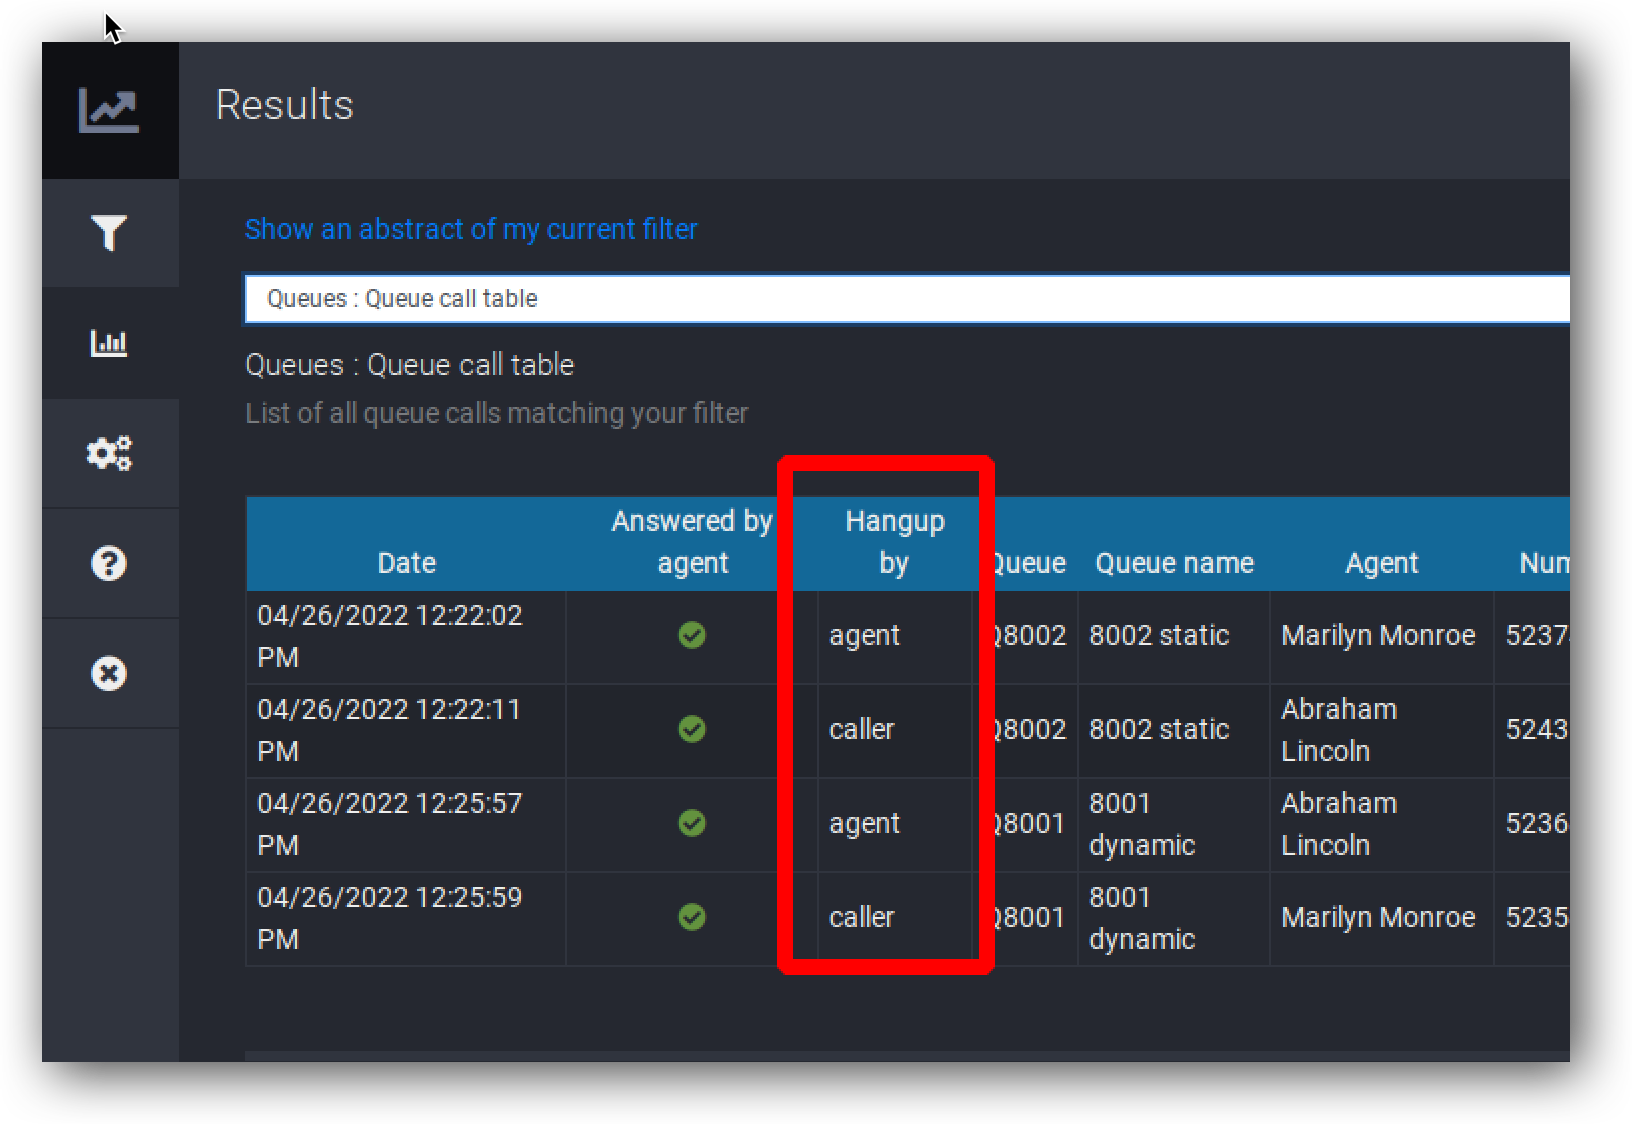
Task: Sort by 'Answered by agent' column header
Action: tap(692, 542)
